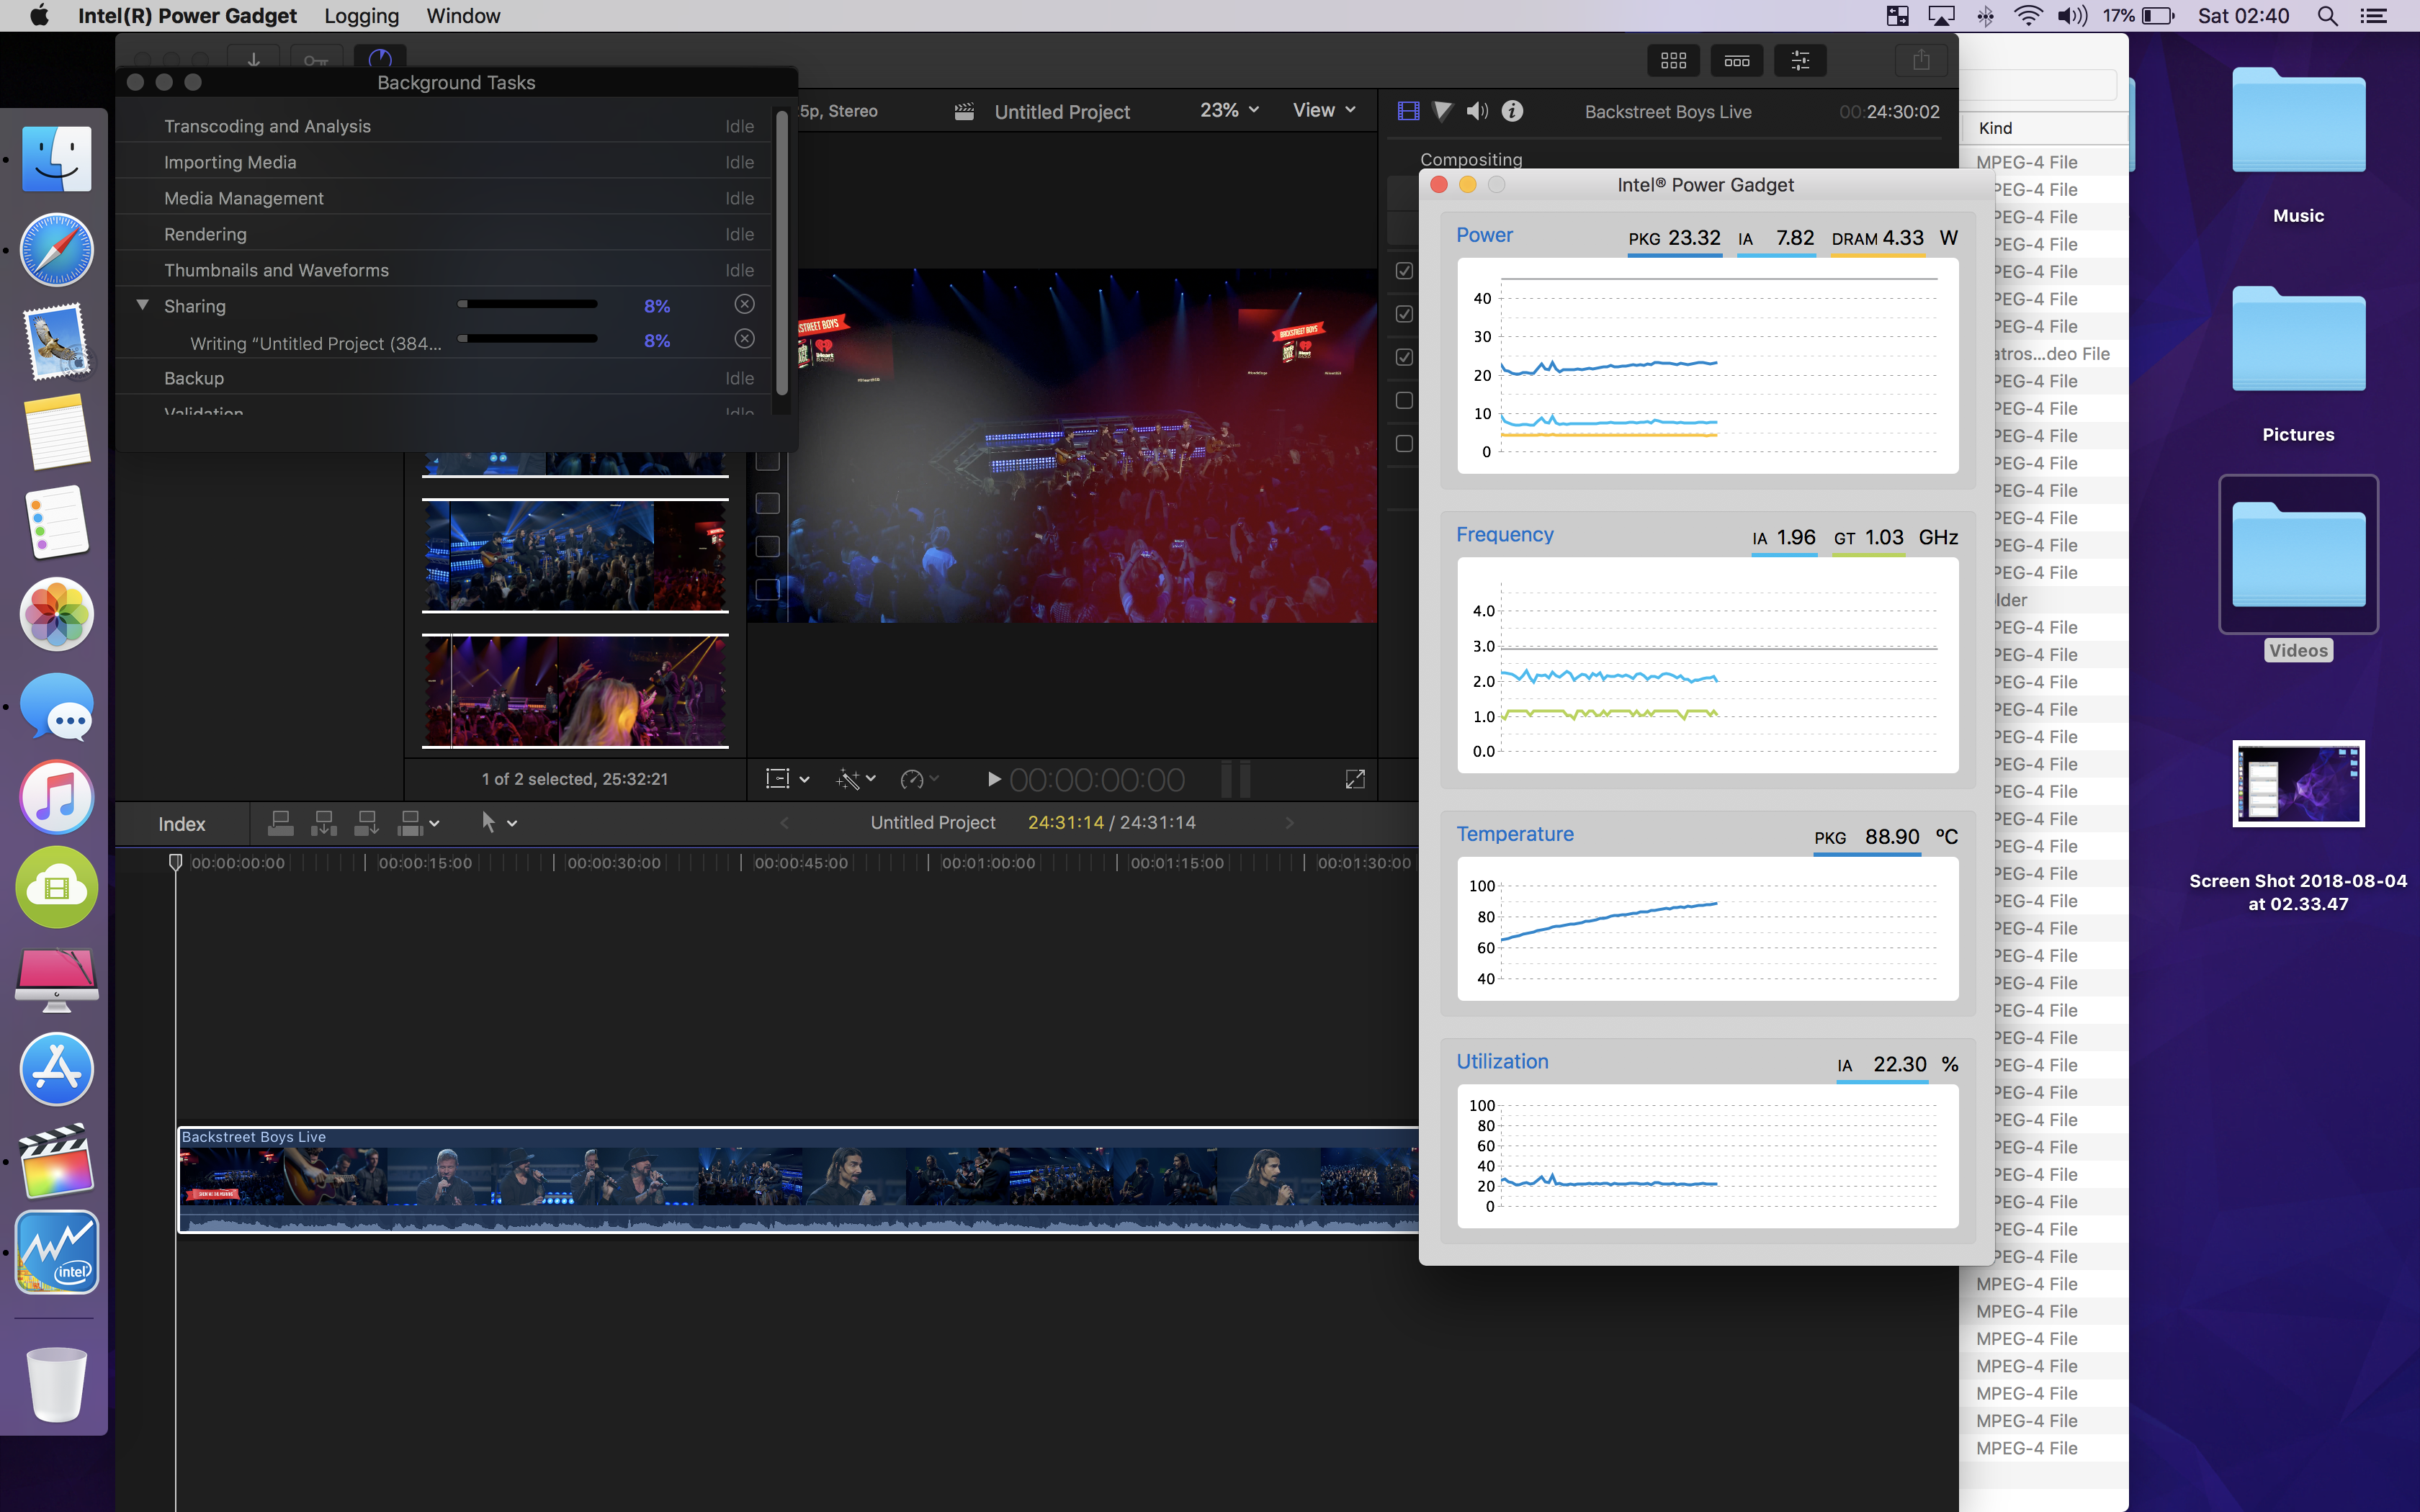The image size is (2420, 1512).
Task: Open the select tool arrow dropdown
Action: click(498, 822)
